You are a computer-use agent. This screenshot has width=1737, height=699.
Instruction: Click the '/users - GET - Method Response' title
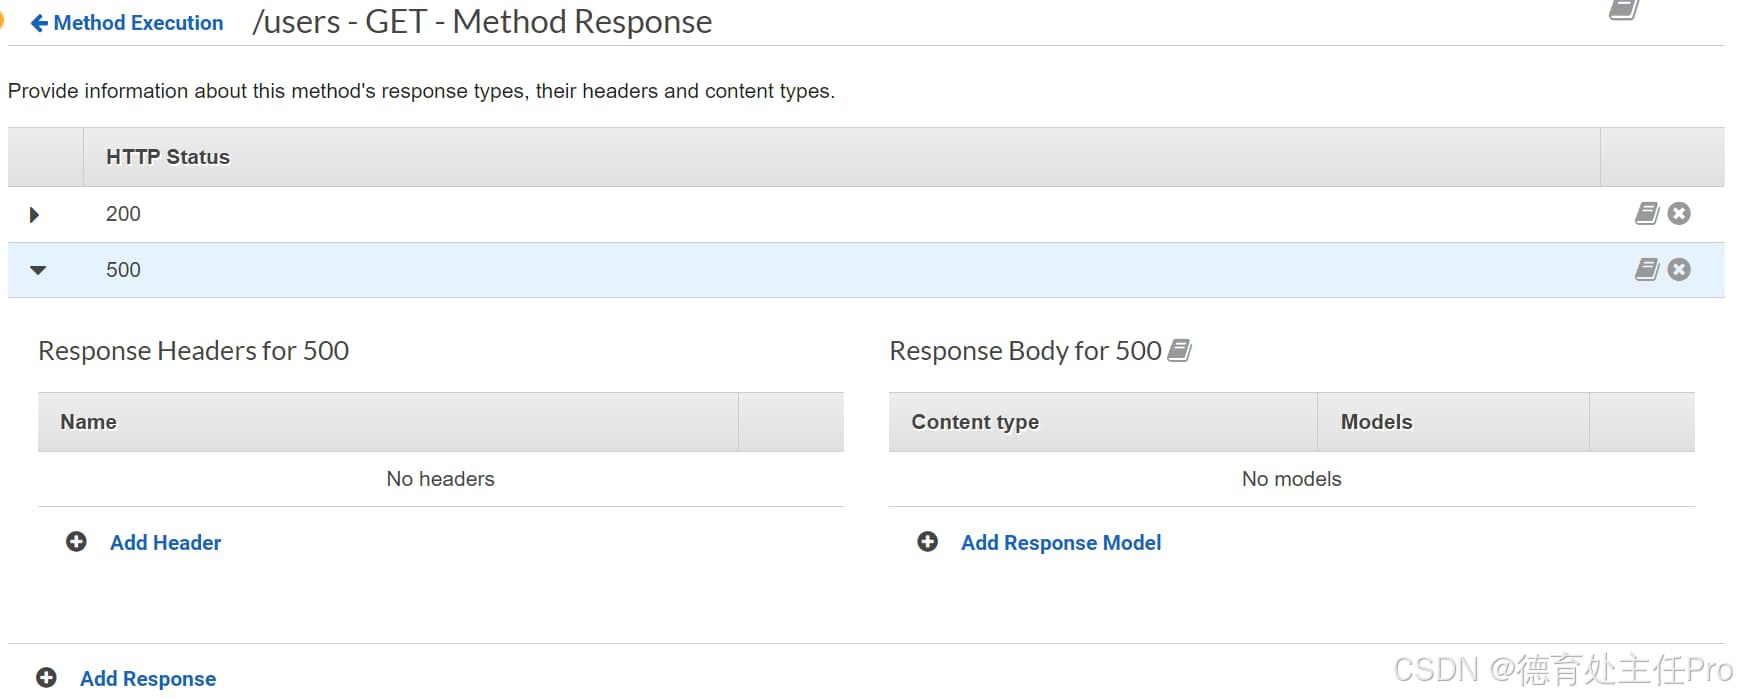482,22
